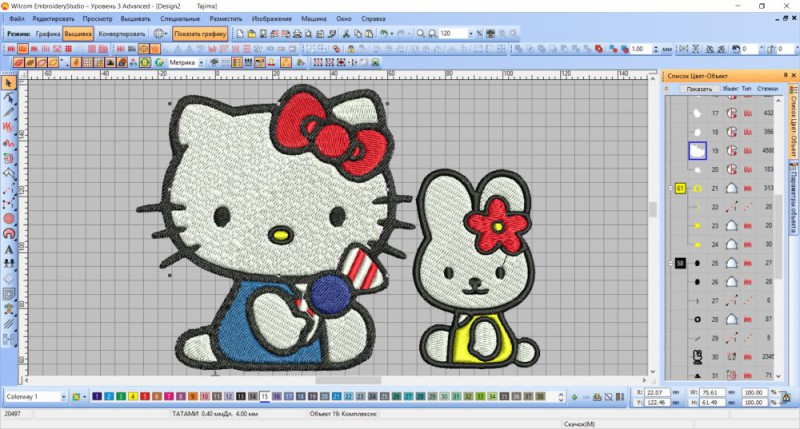Image resolution: width=800 pixels, height=429 pixels.
Task: Open the Colorway 1 dropdown
Action: point(63,396)
